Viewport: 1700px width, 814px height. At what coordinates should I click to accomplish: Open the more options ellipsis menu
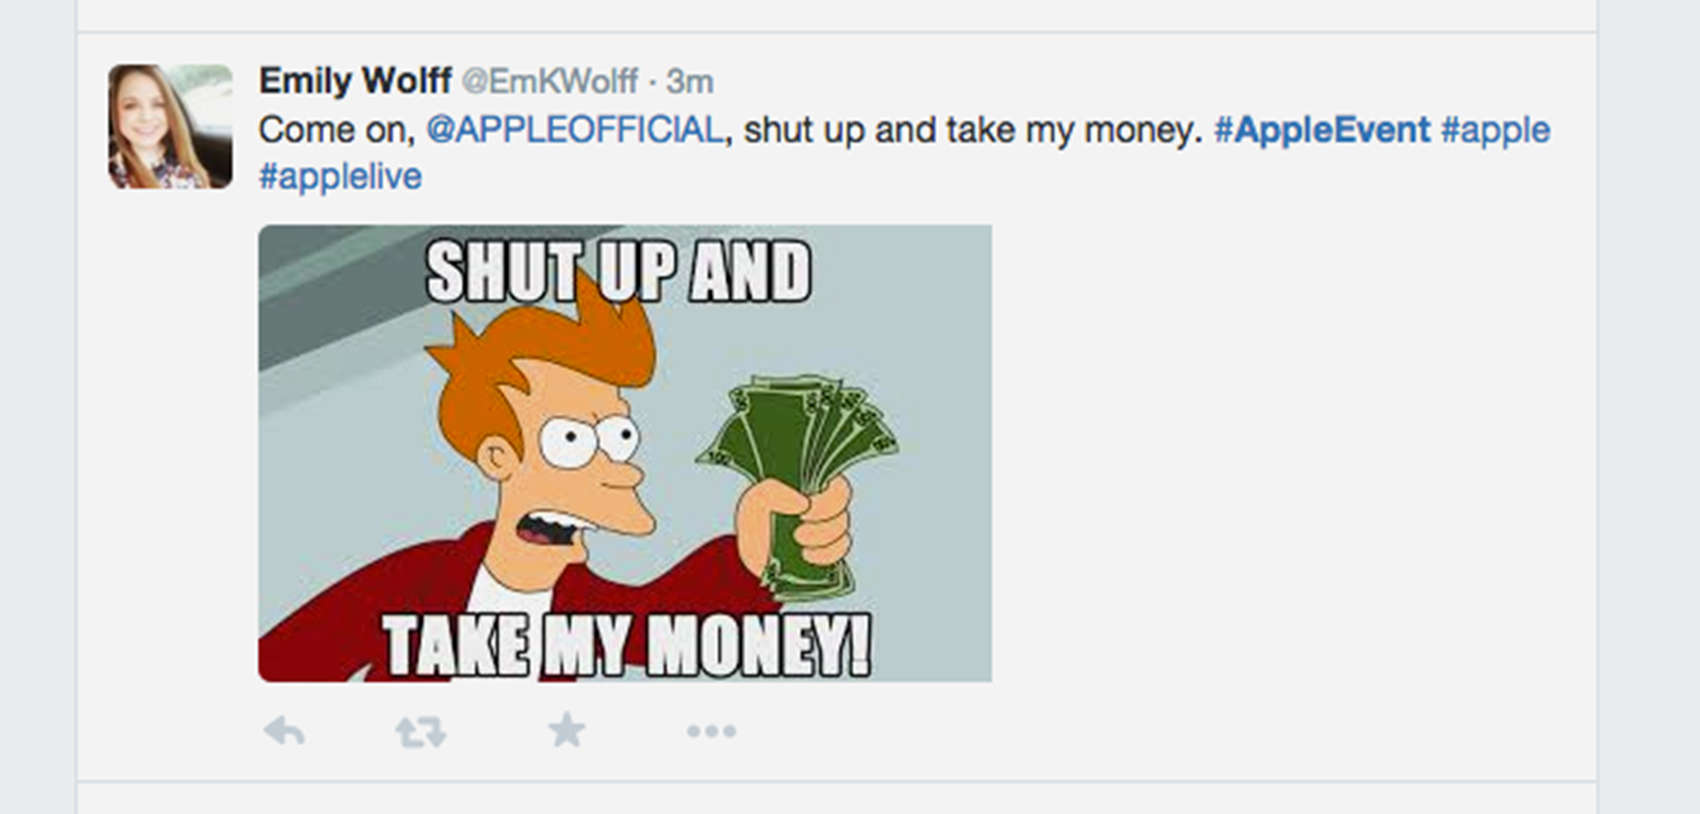[711, 732]
